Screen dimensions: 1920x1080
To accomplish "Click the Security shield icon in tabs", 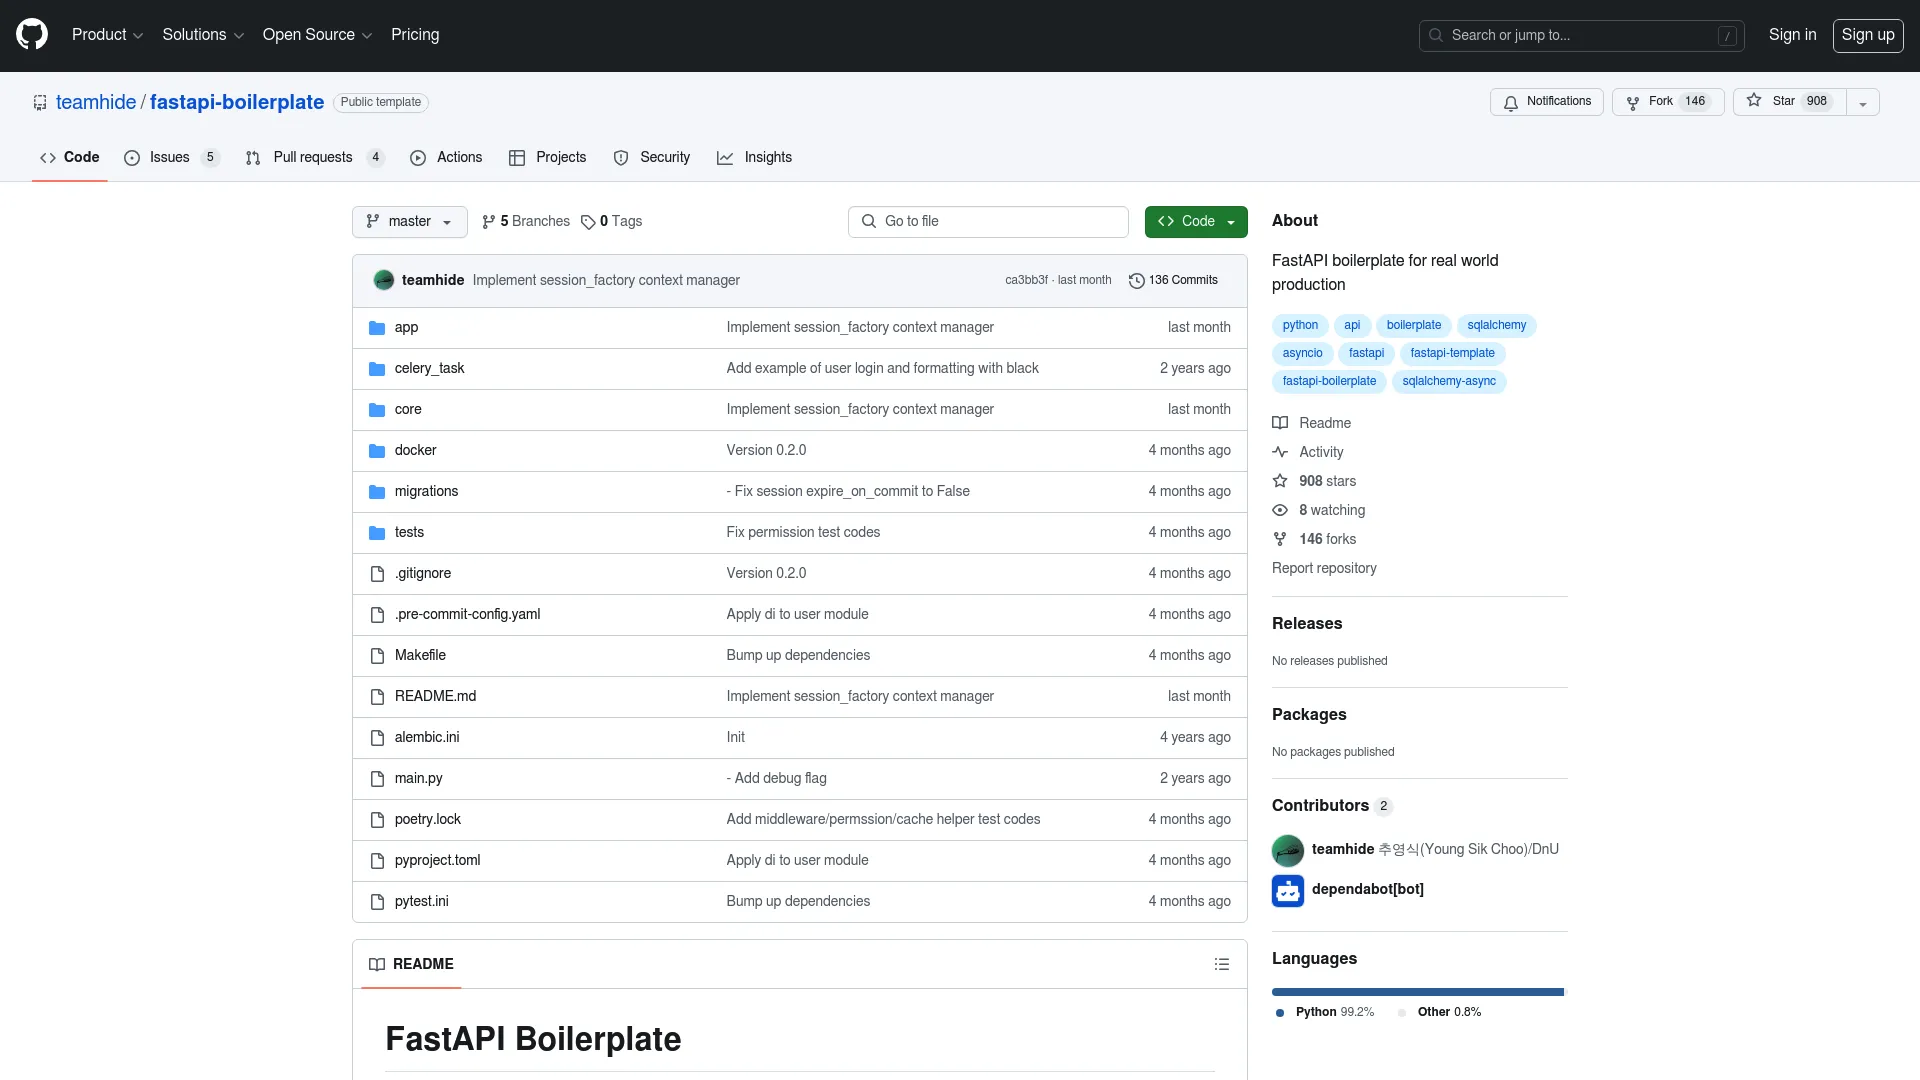I will (620, 157).
